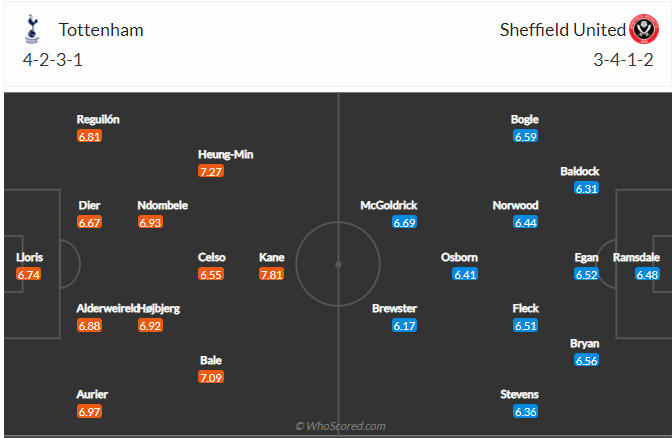Click the Tottenham club crest icon
672x438 pixels.
33,30
